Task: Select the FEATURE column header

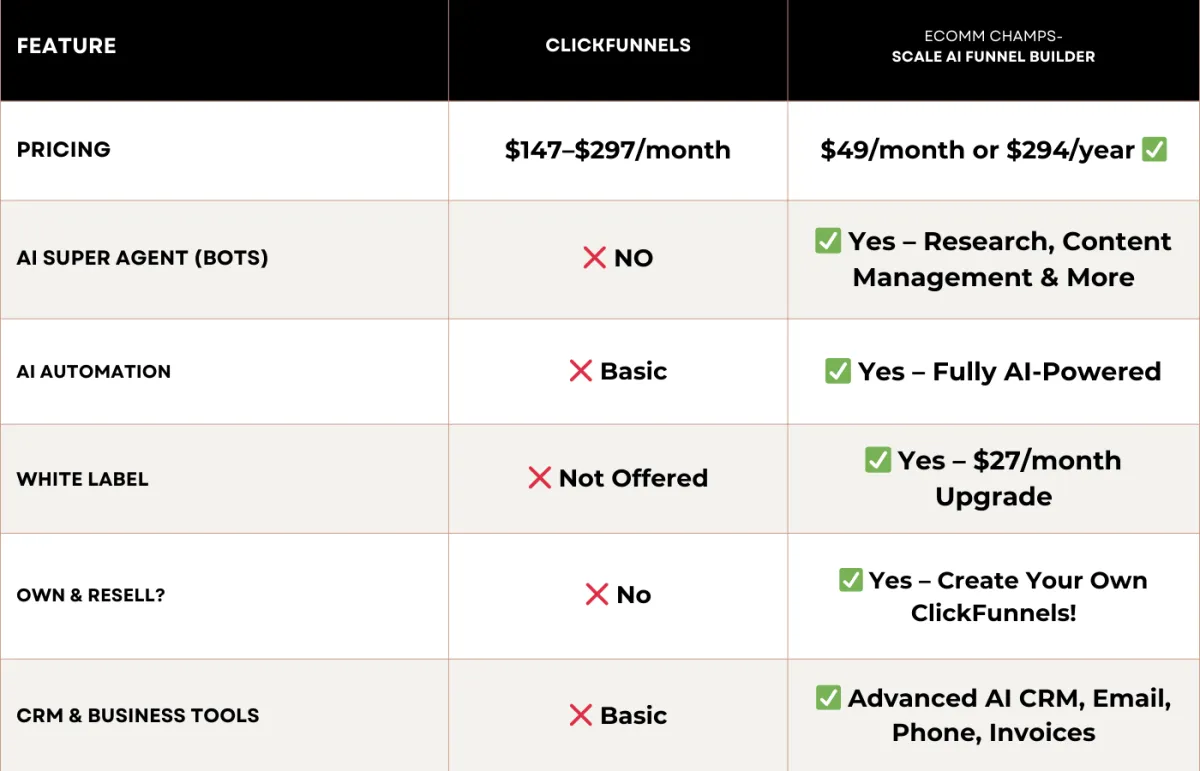Action: point(67,46)
